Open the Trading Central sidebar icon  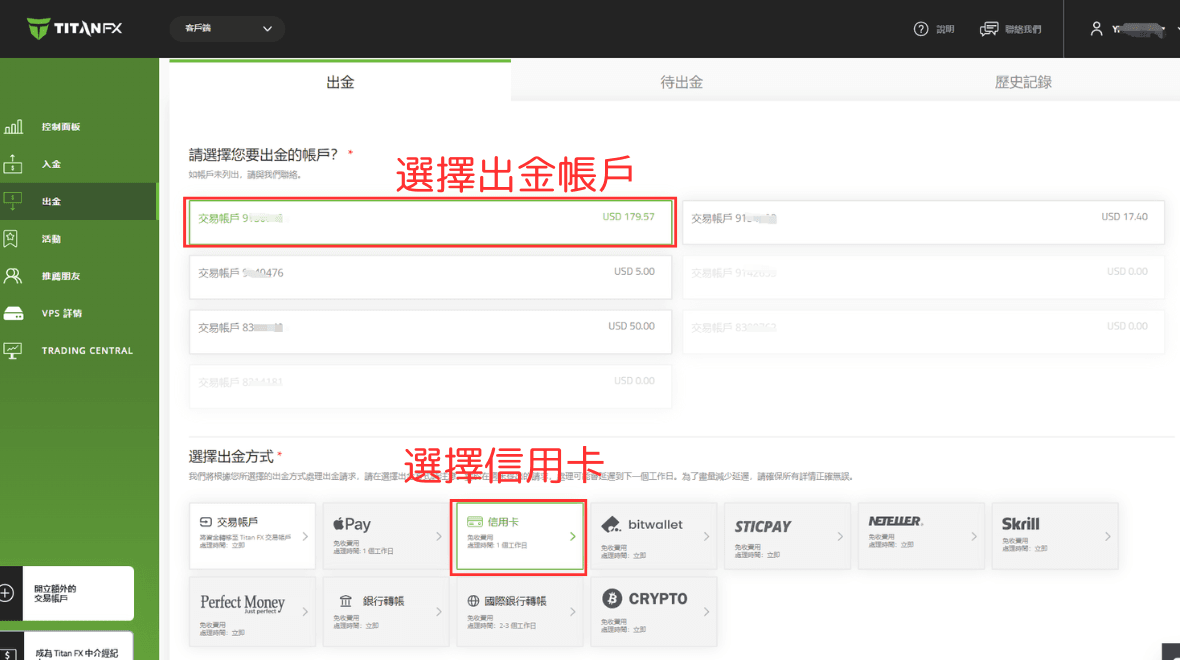point(14,350)
